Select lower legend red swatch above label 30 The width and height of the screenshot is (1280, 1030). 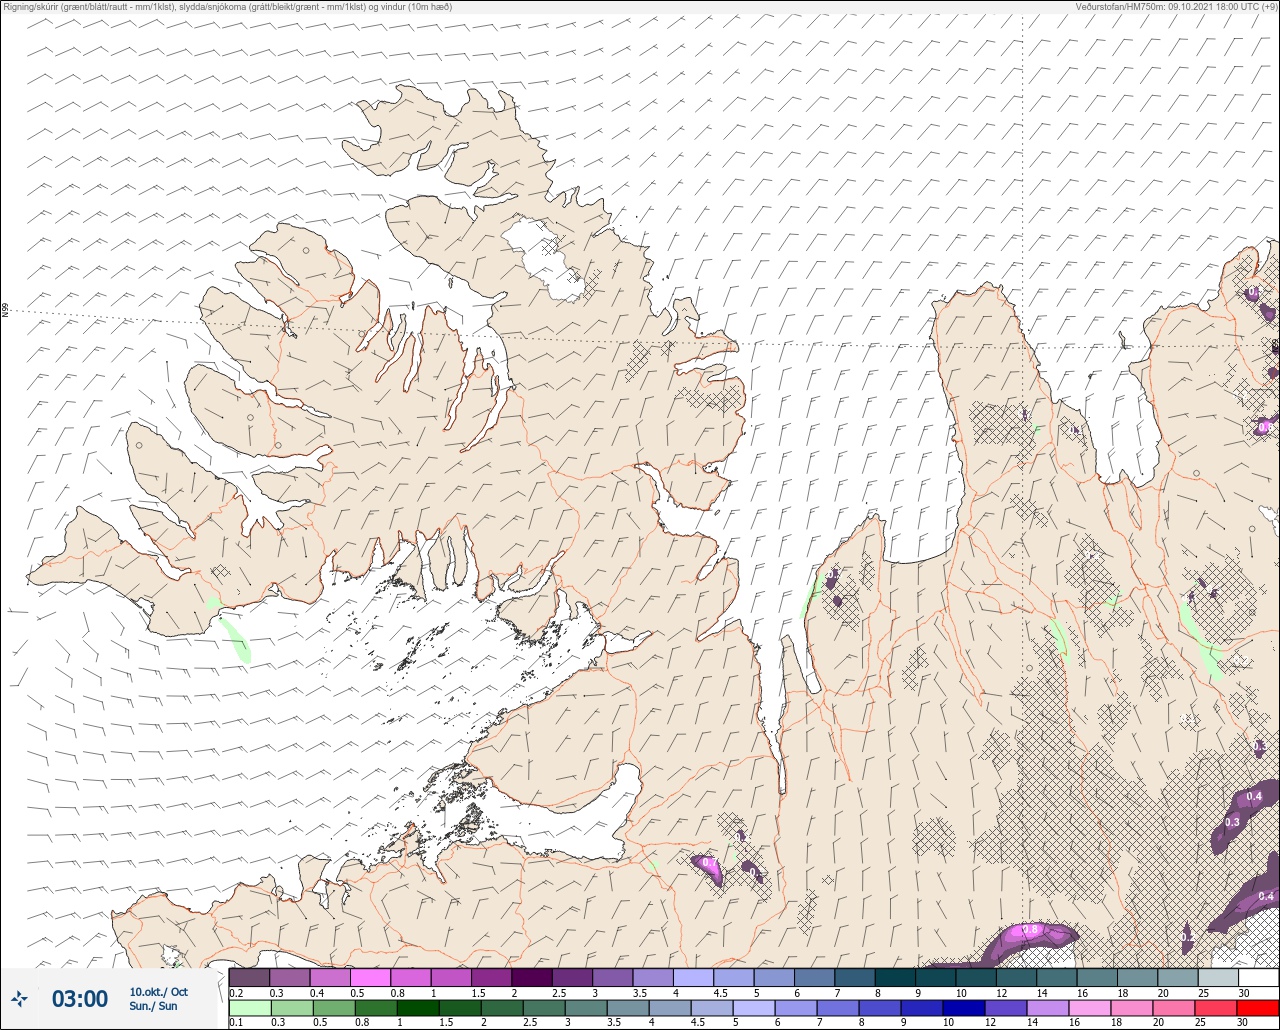point(1258,1007)
